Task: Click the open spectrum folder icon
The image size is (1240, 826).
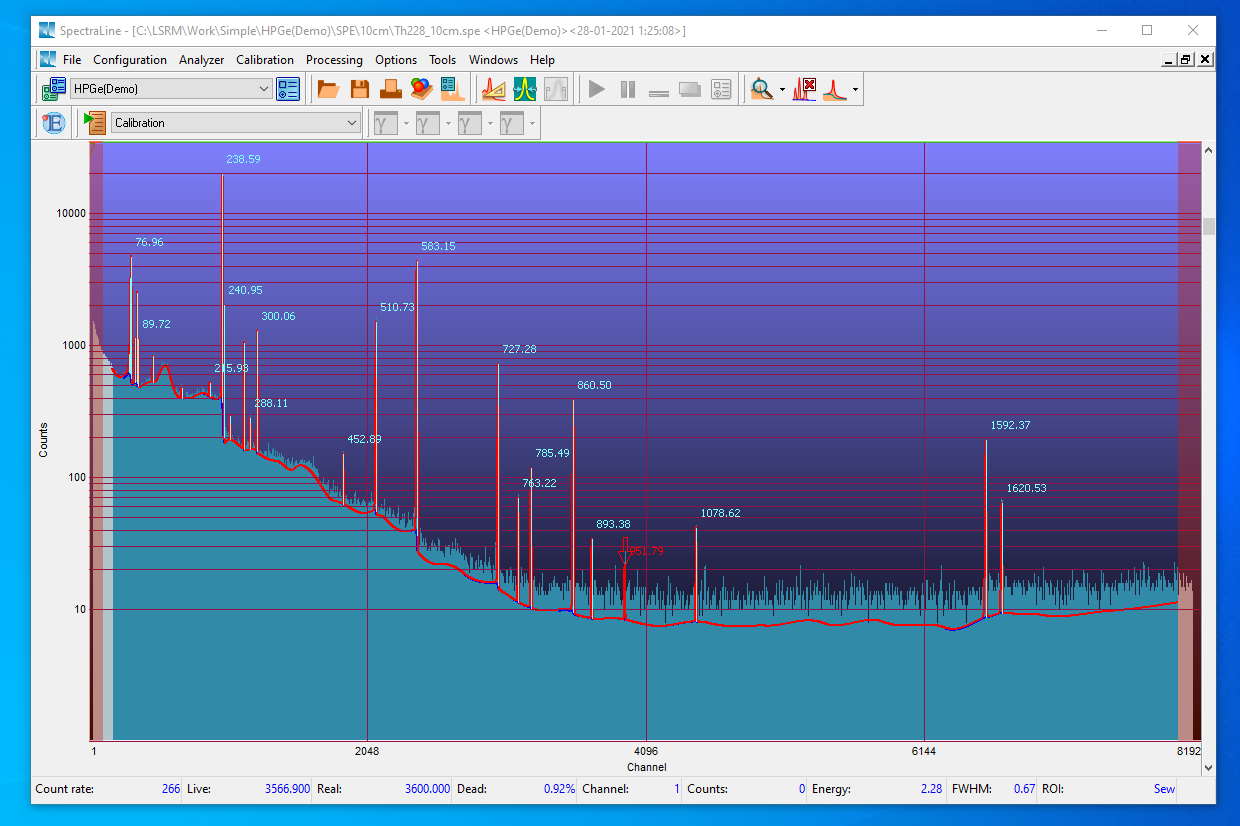Action: 327,89
